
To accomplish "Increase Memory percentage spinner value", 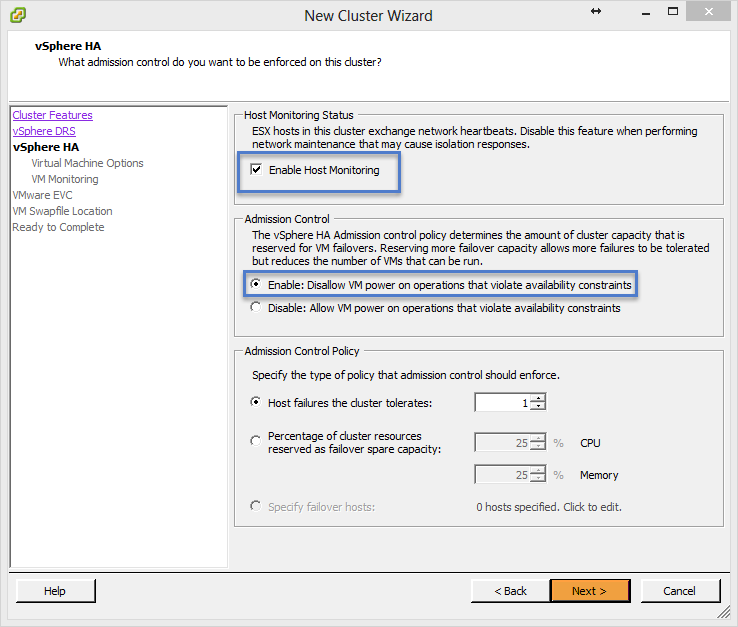I will pyautogui.click(x=538, y=471).
